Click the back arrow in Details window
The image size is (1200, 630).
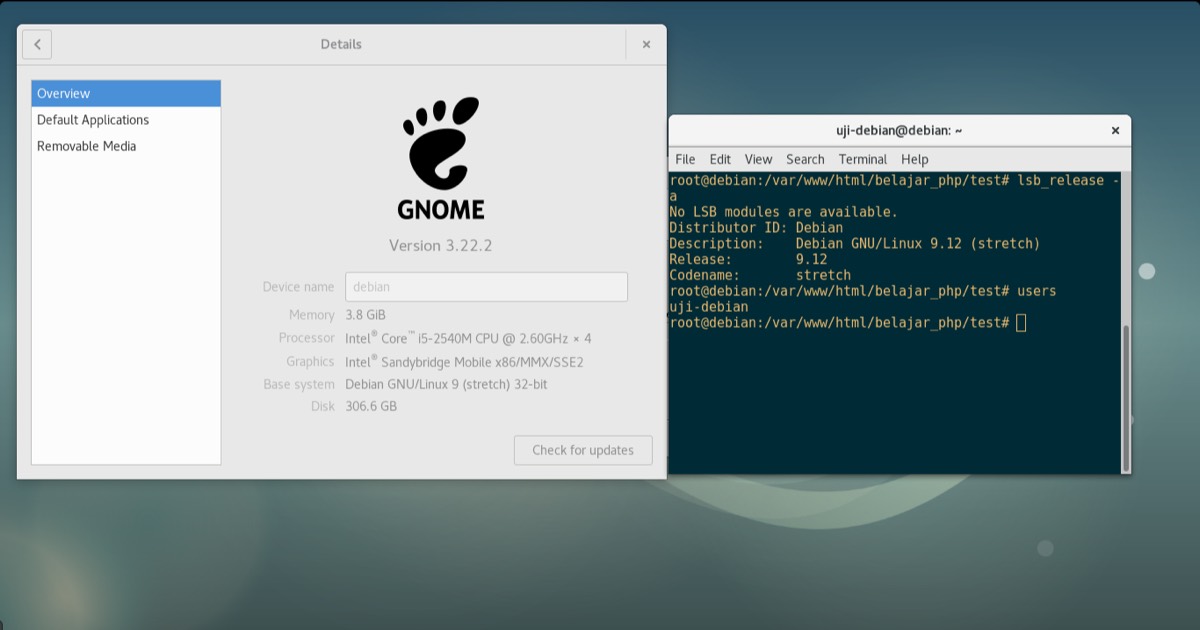37,44
